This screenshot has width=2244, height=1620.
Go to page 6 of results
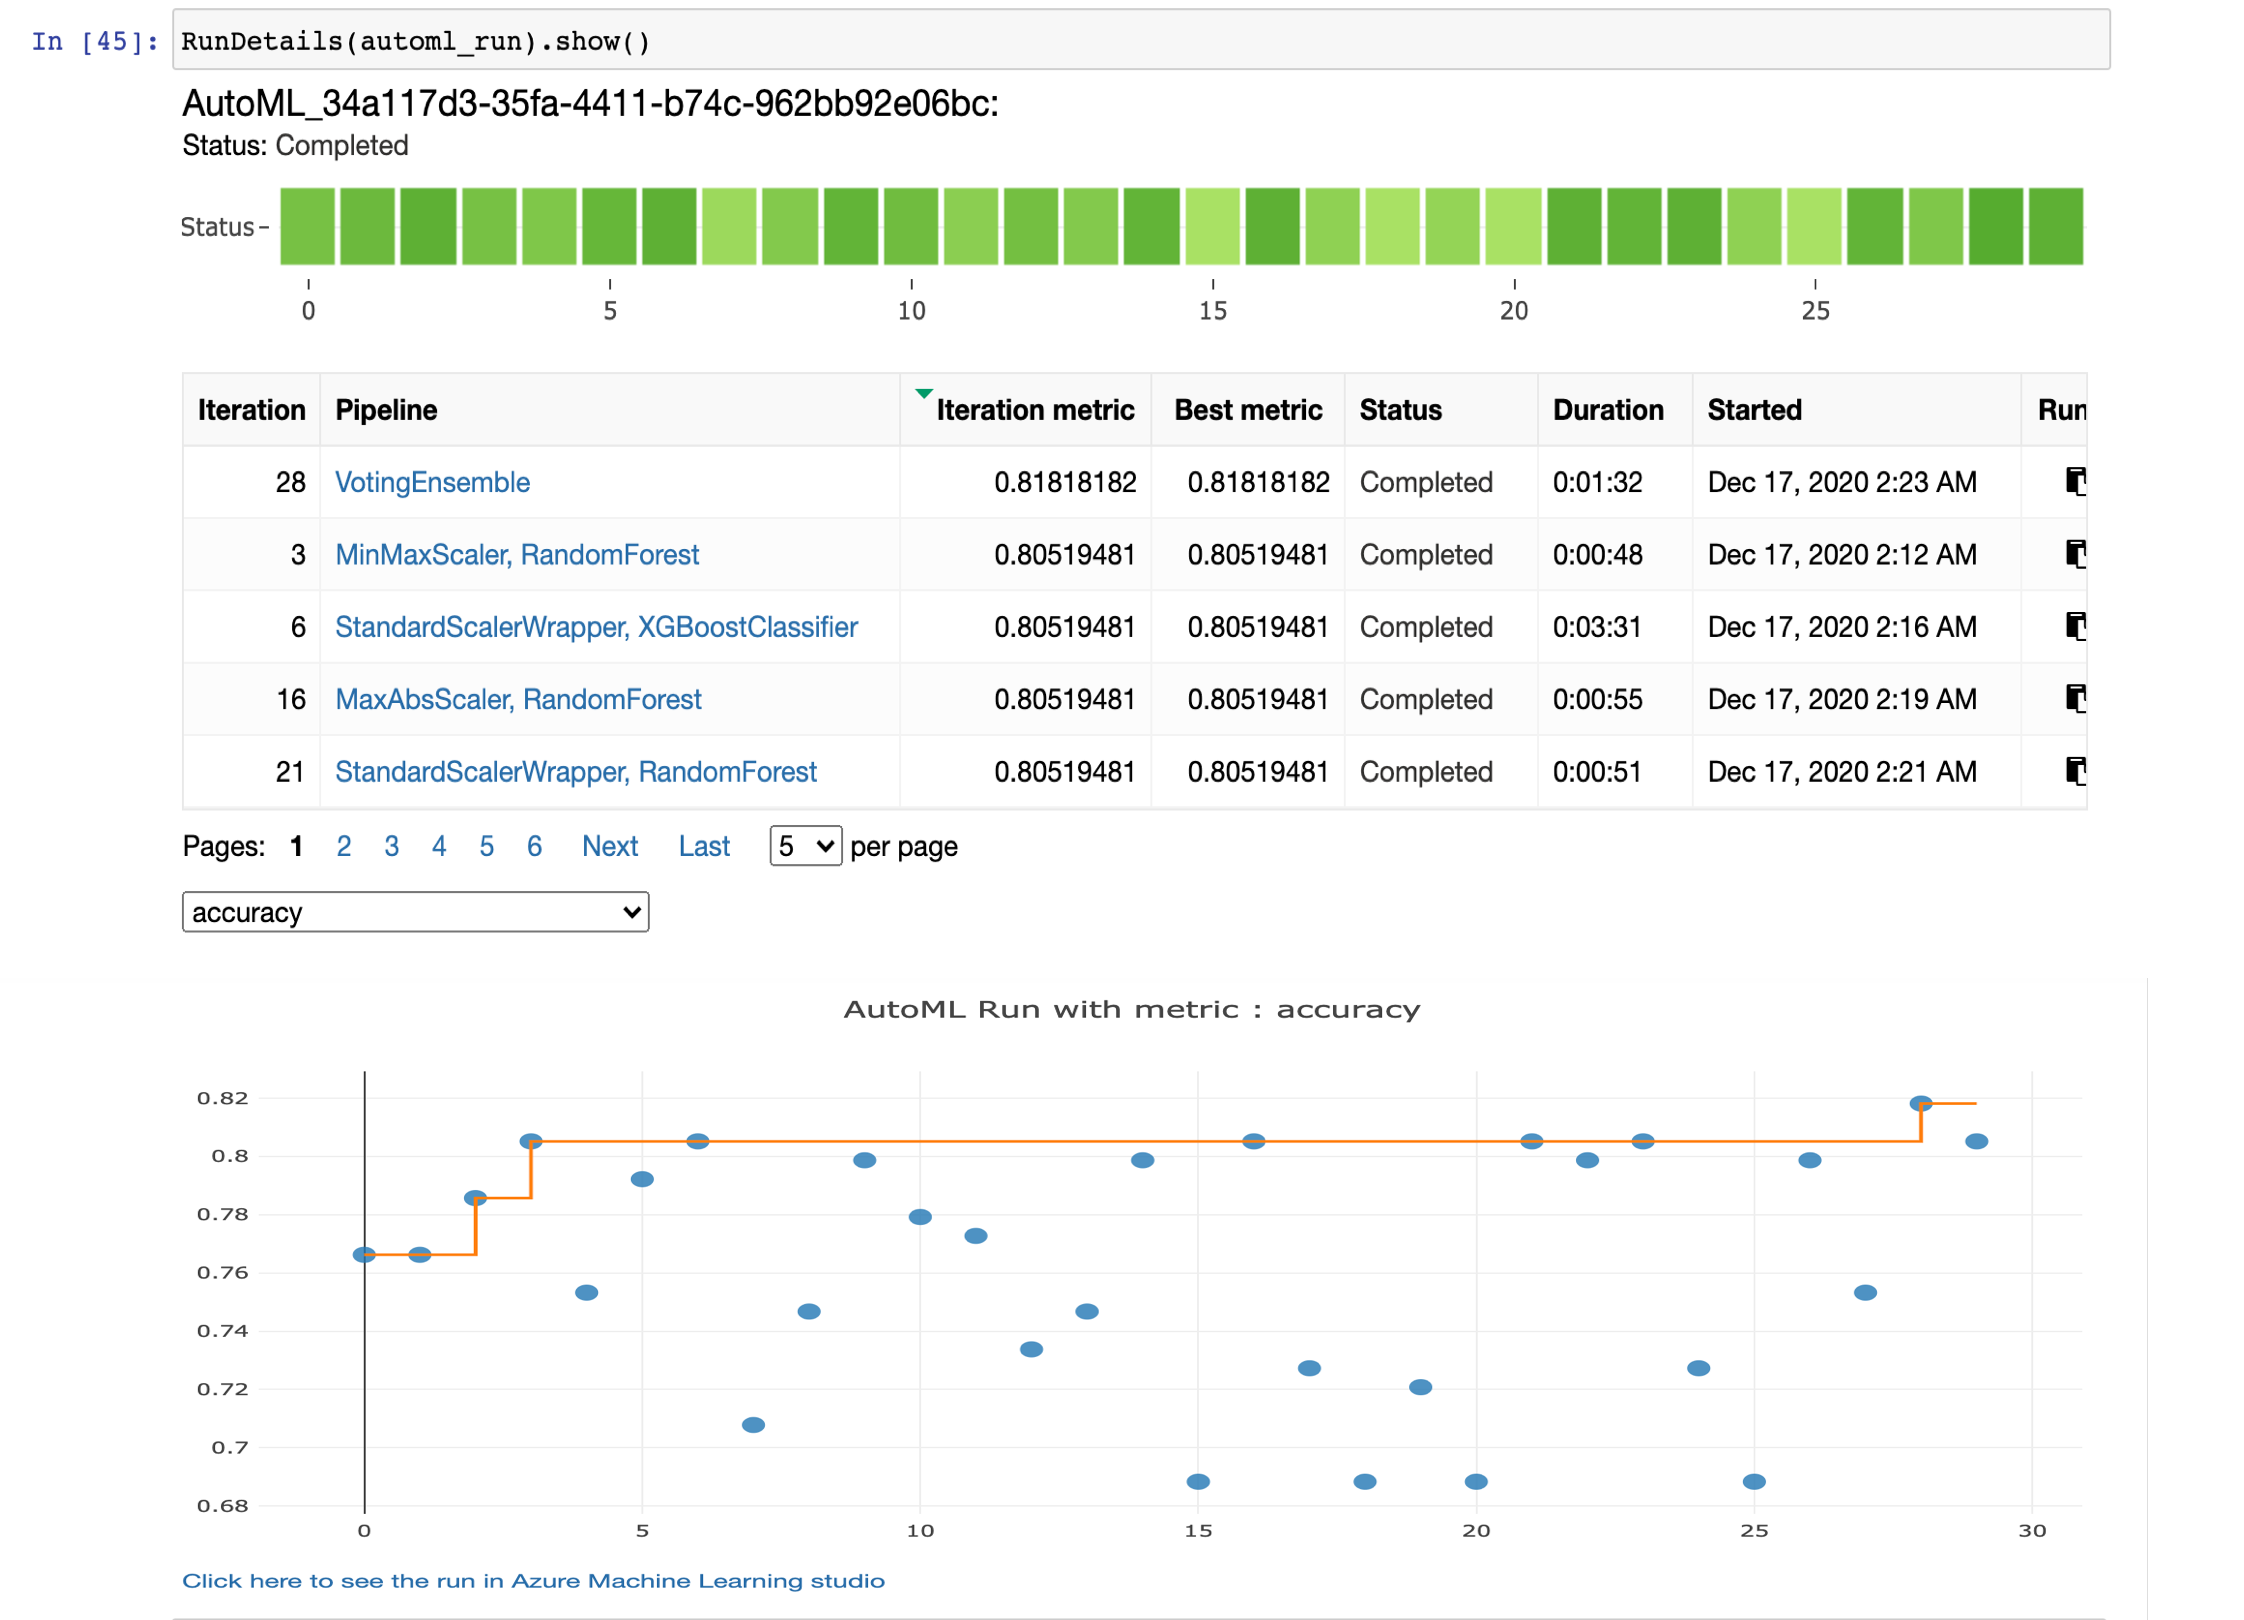click(534, 846)
